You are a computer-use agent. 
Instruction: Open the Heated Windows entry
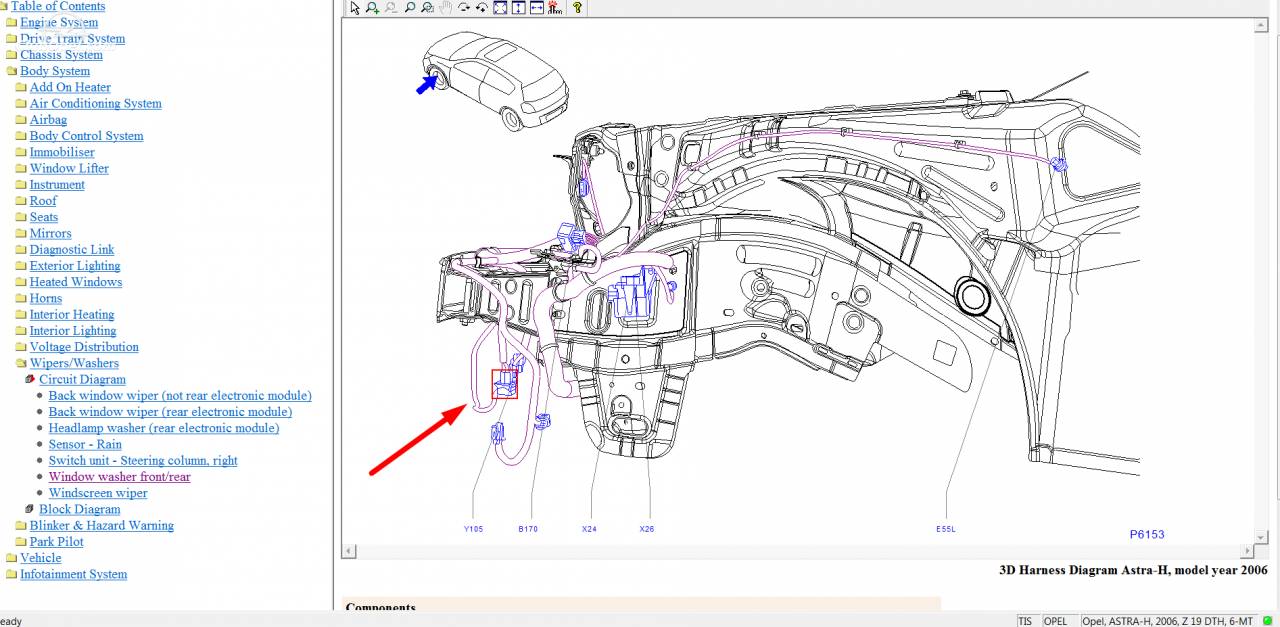76,282
